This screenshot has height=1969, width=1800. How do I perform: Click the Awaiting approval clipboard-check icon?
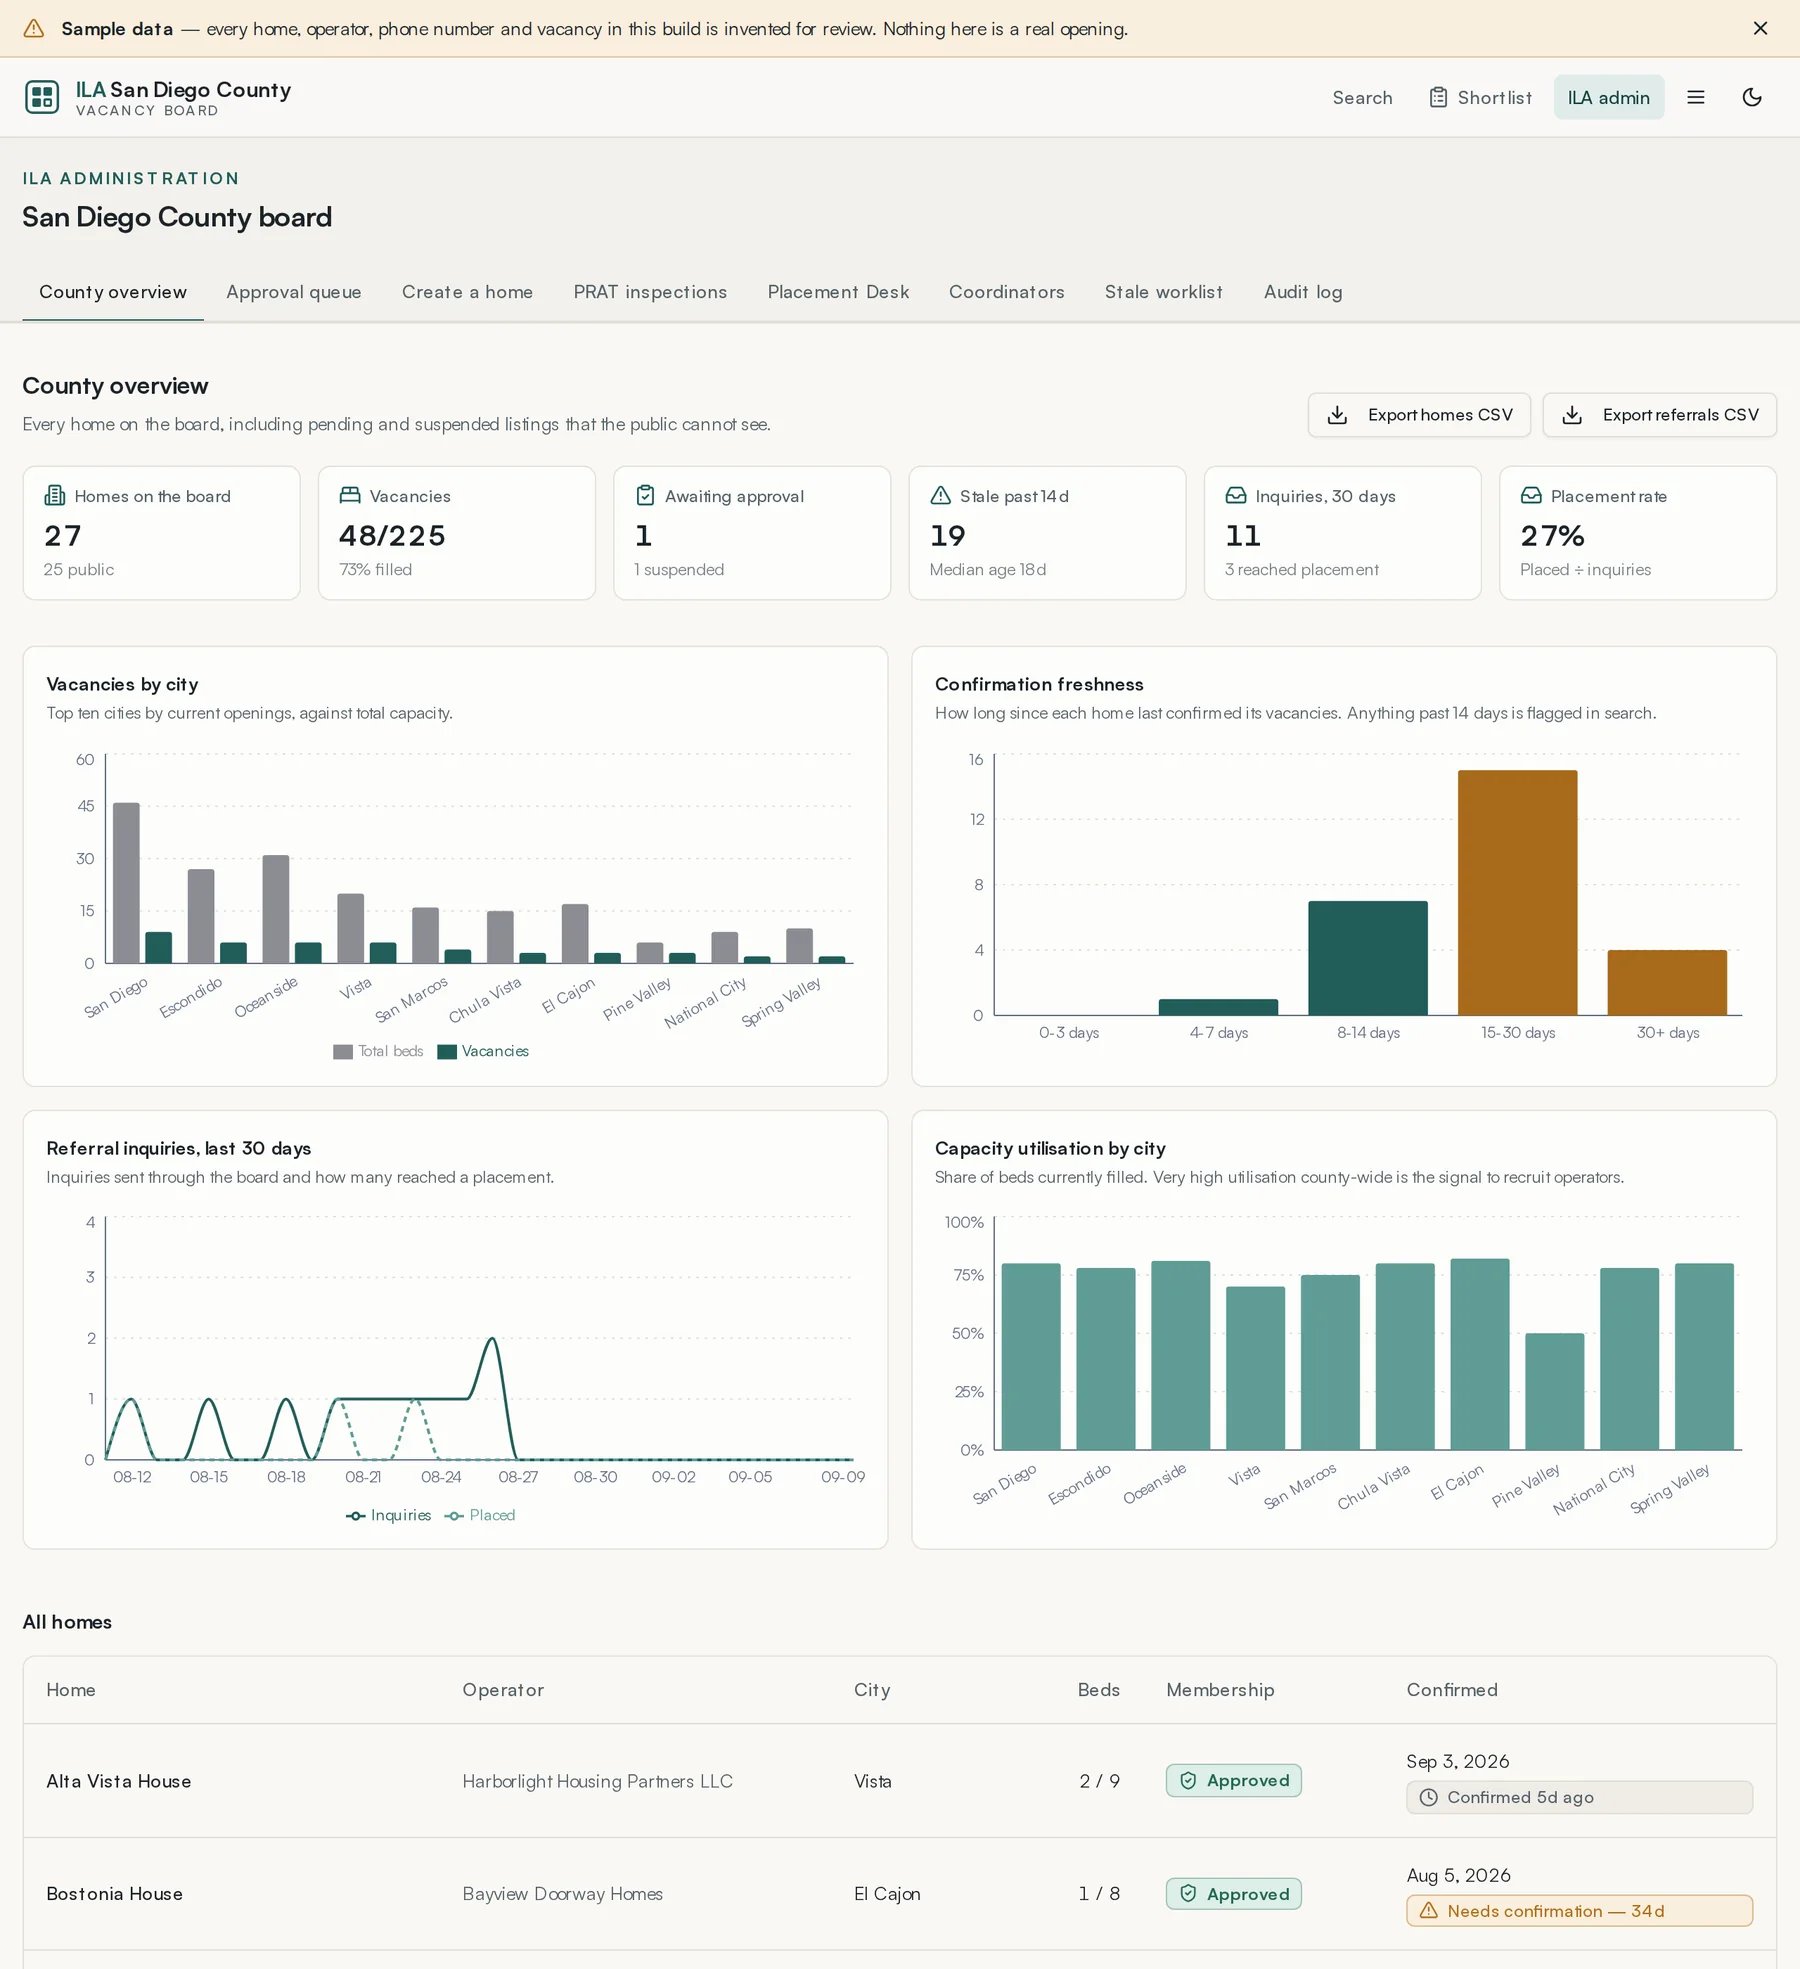645,496
